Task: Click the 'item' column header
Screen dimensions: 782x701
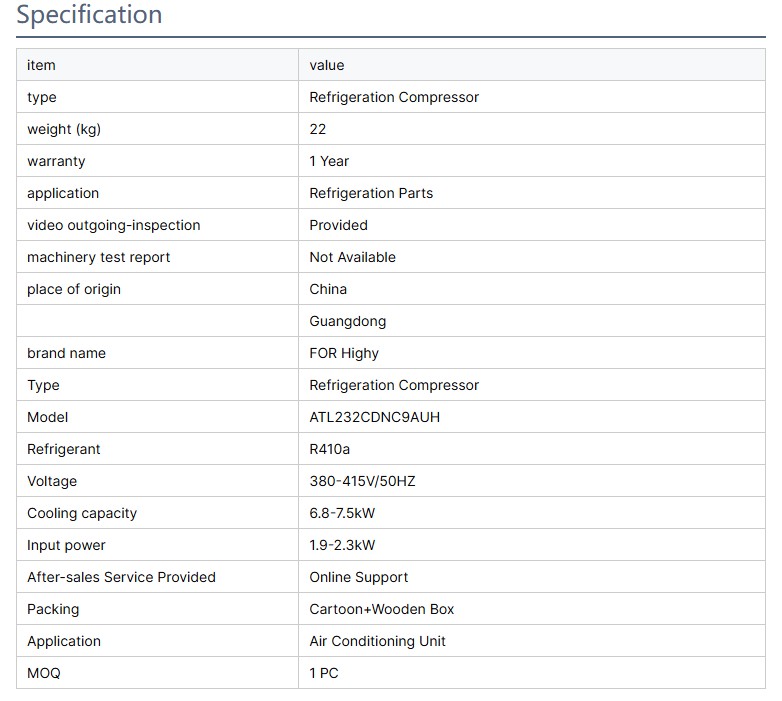Action: click(41, 65)
